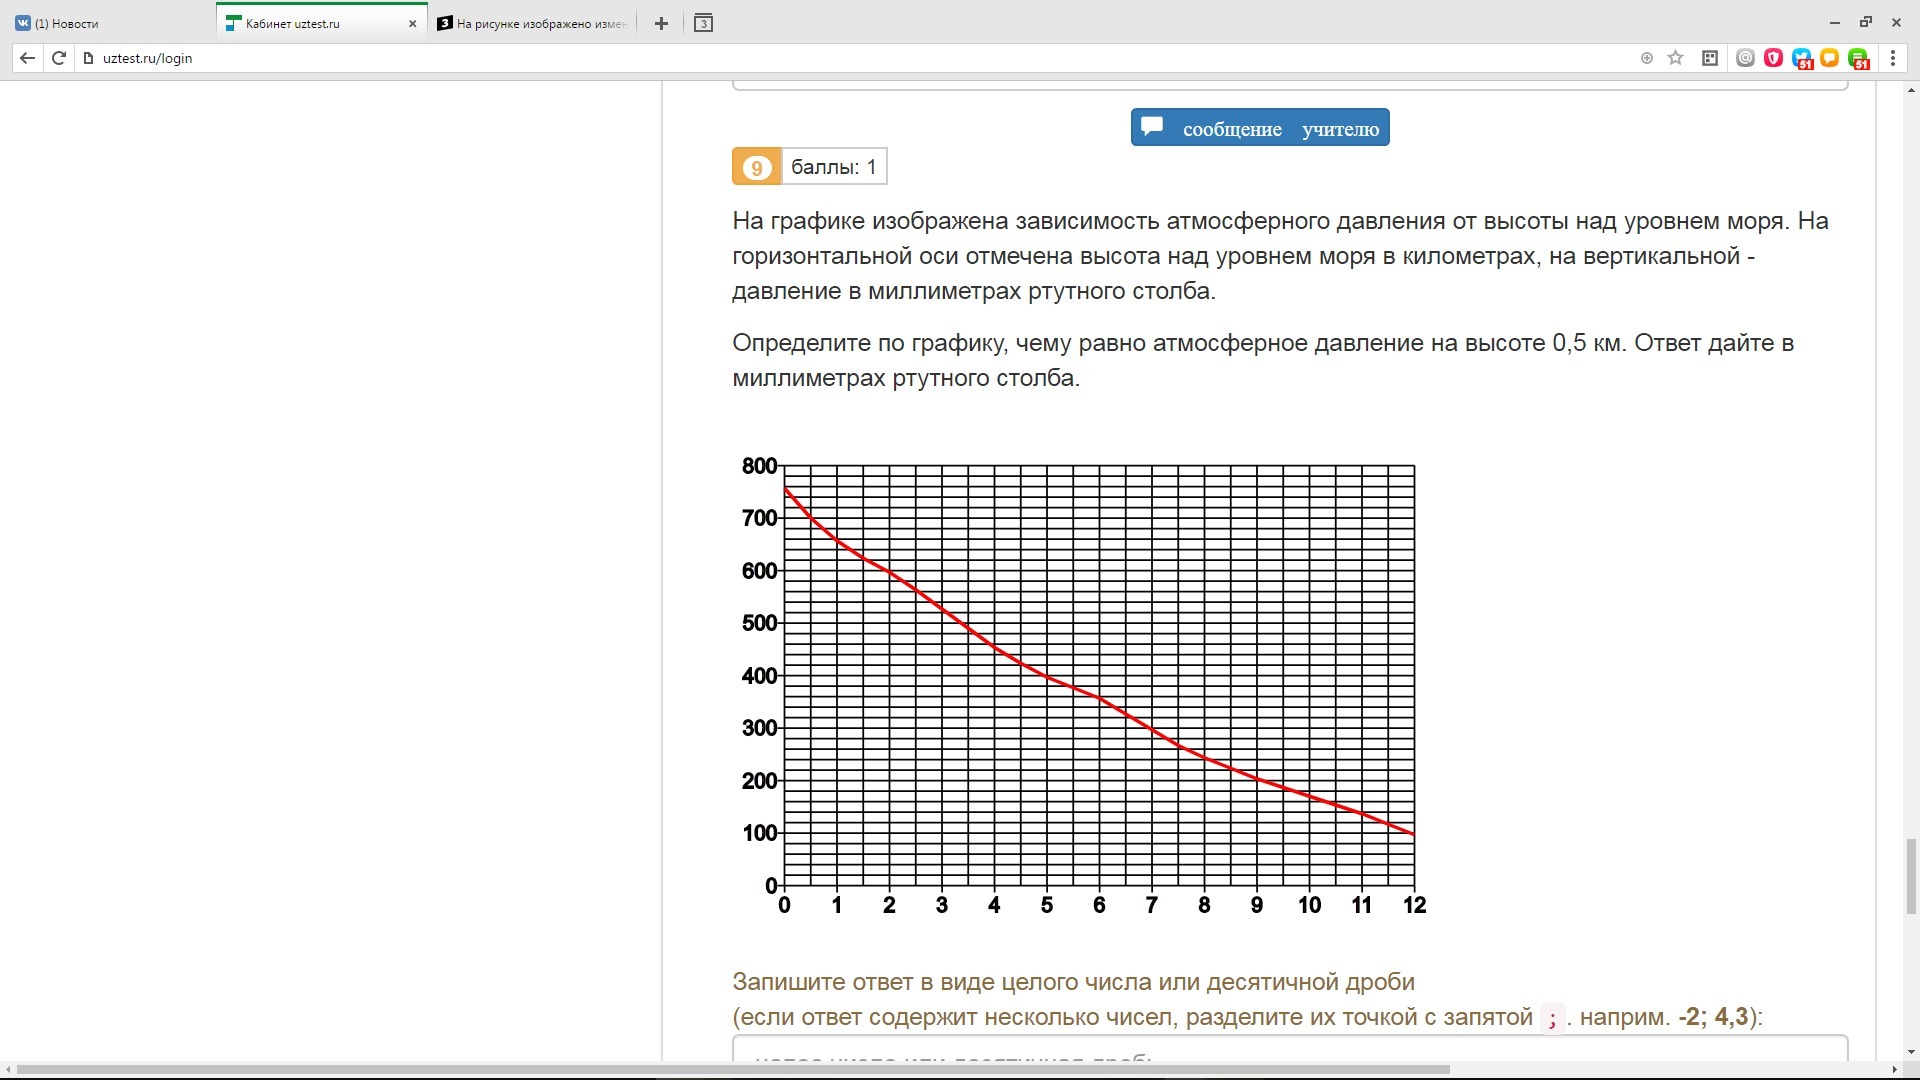Click the zoom plus icon in address bar
Viewport: 1920px width, 1080px height.
[1647, 58]
